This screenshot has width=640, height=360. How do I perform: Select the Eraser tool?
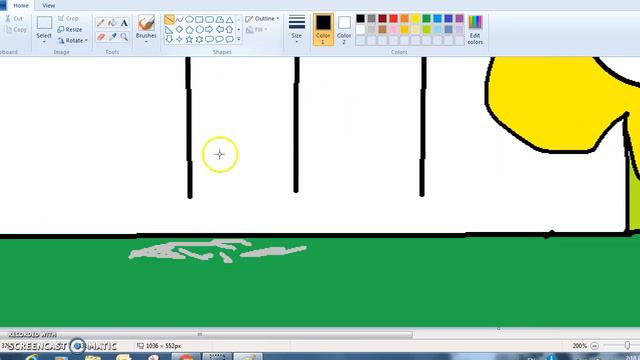tap(100, 37)
